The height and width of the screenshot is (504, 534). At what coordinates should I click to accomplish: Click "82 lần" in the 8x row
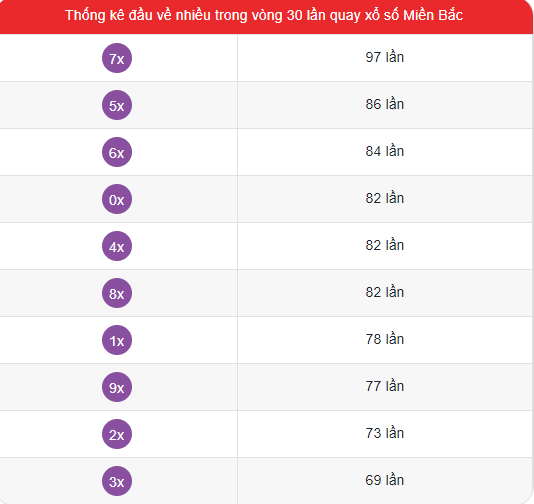click(x=384, y=292)
